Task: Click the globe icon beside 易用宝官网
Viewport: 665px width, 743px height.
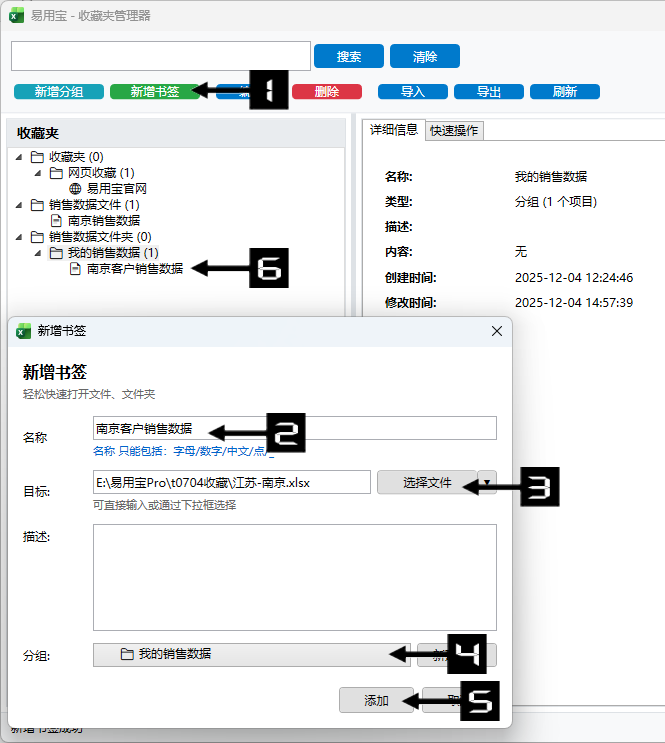Action: [x=75, y=188]
